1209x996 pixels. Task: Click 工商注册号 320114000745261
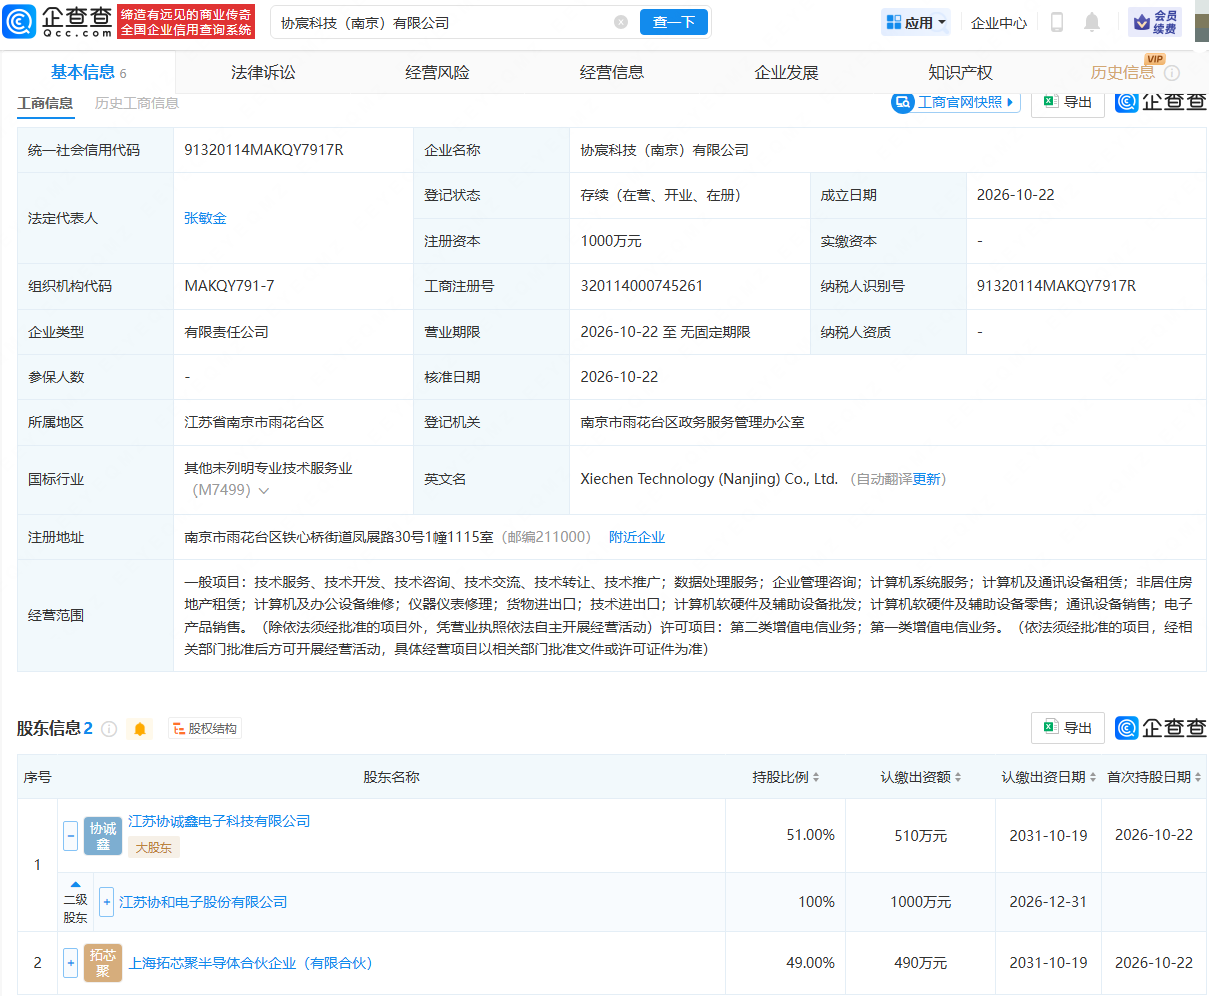(x=642, y=286)
